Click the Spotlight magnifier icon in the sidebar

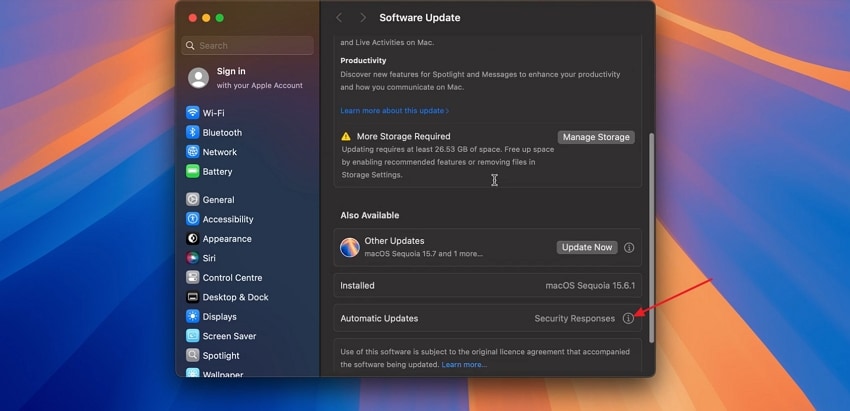pos(192,356)
